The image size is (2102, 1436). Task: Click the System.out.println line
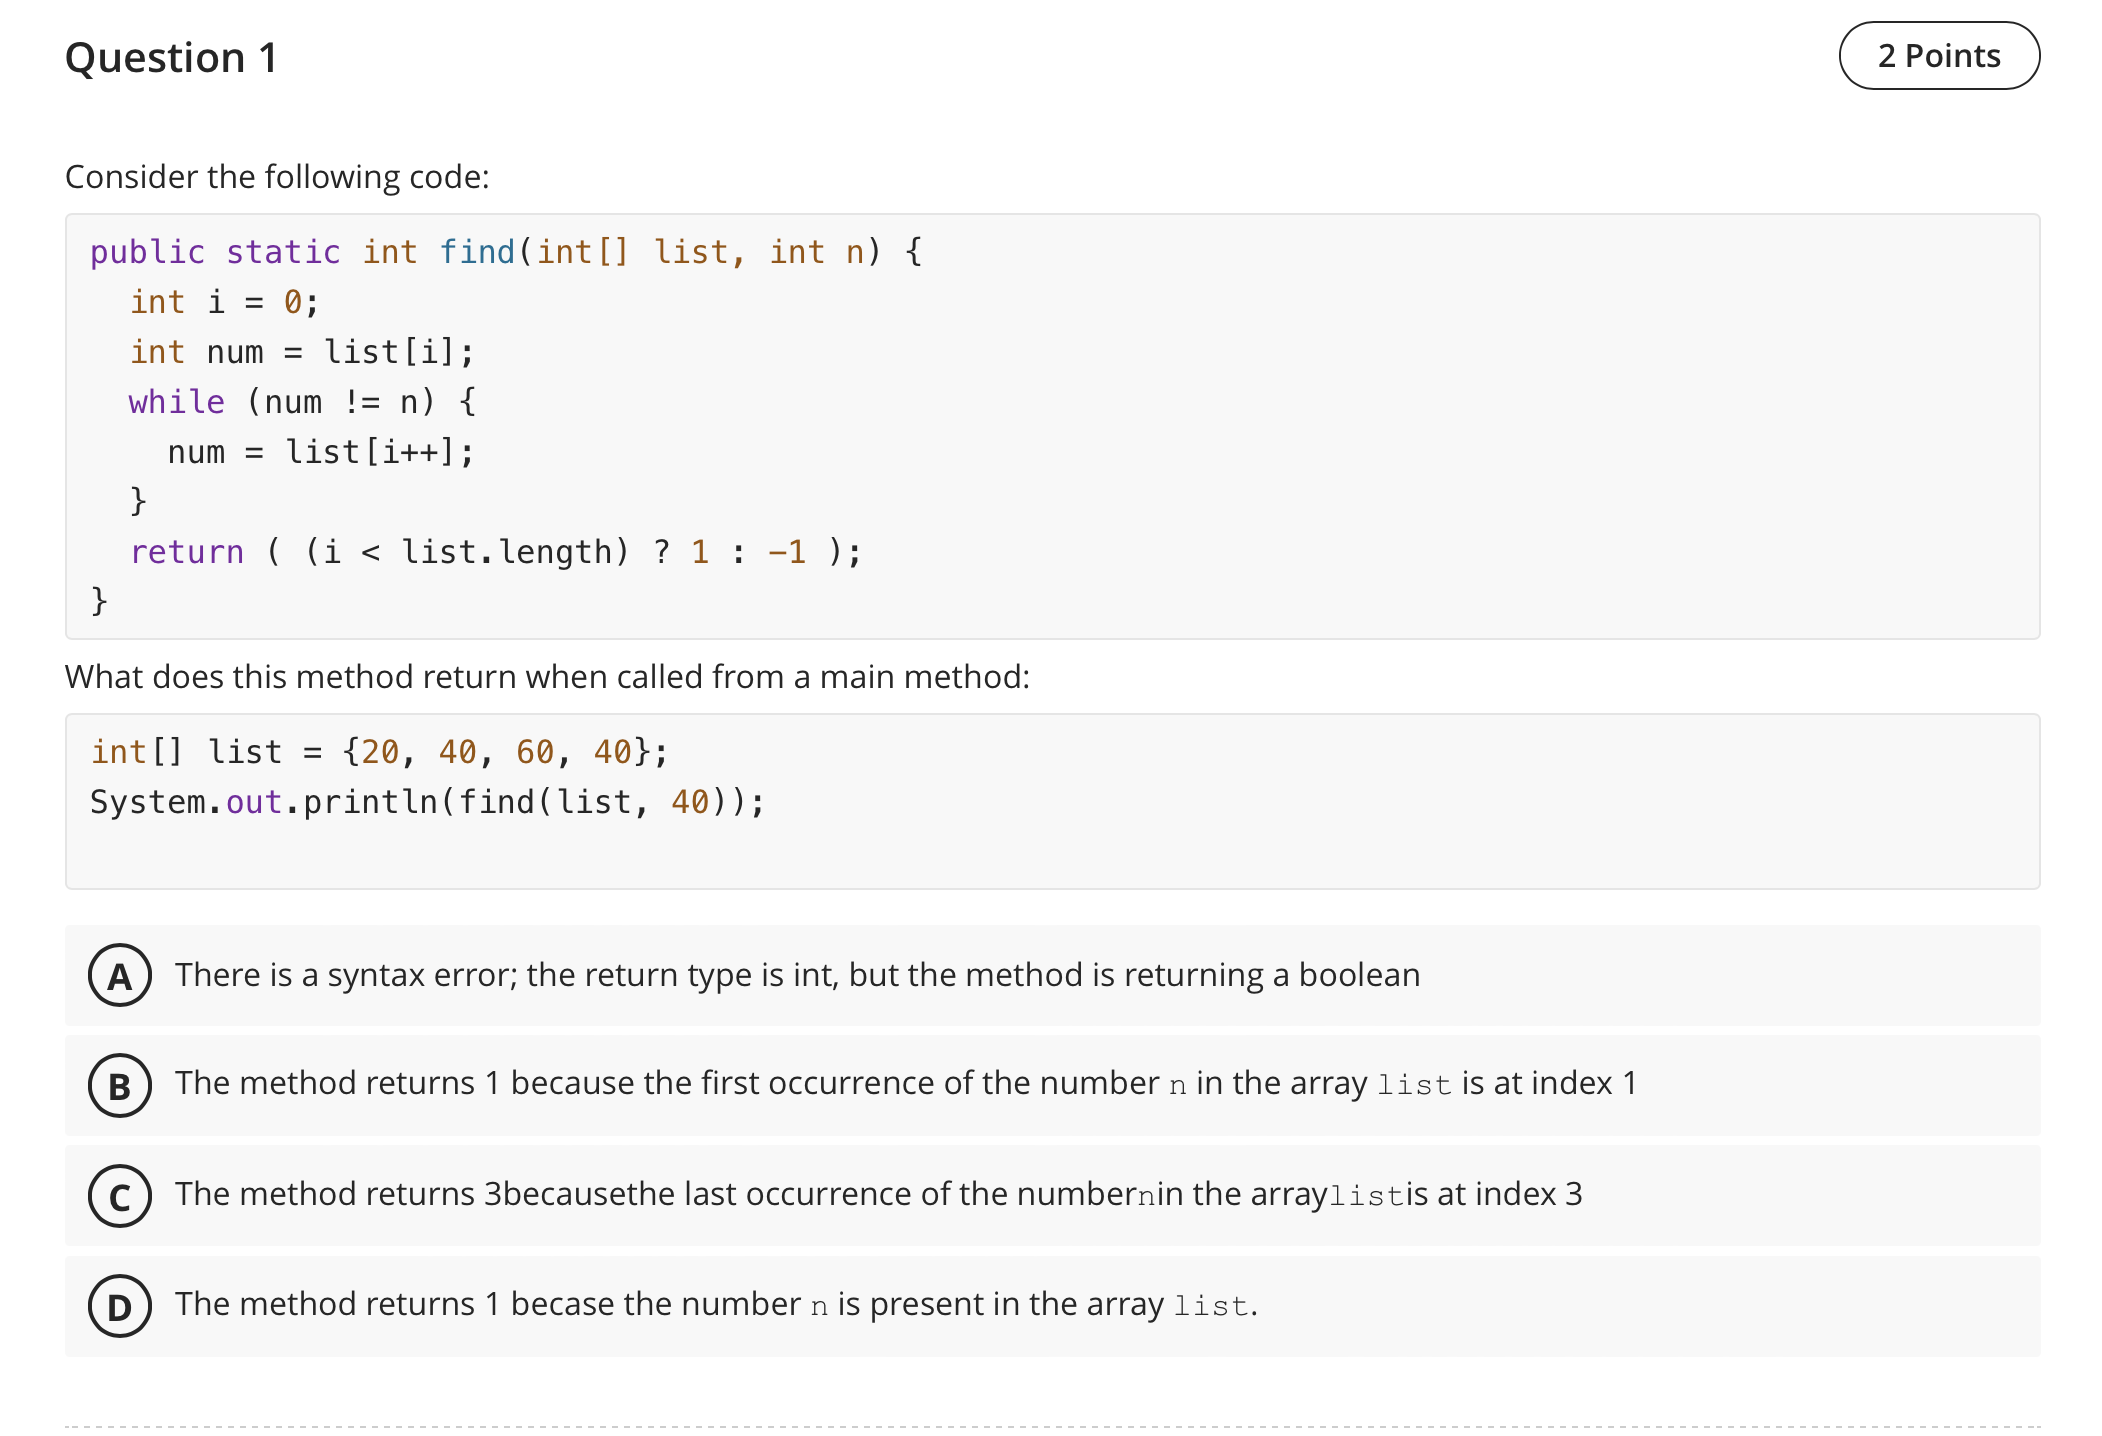point(425,801)
